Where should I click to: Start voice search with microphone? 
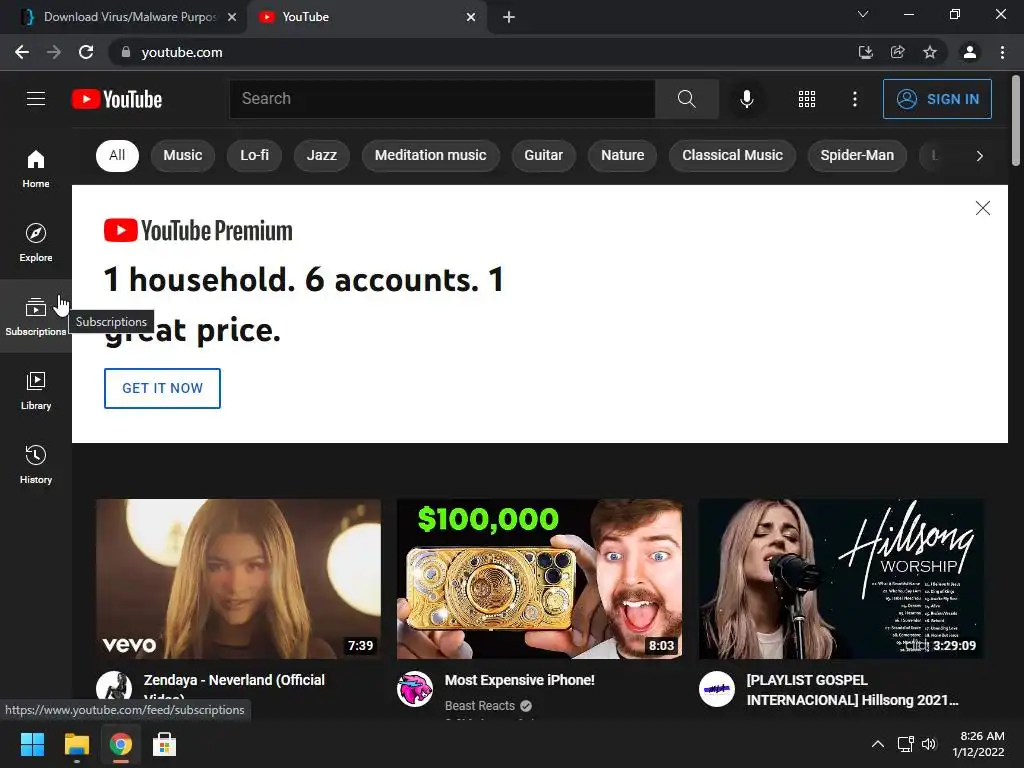coord(746,99)
